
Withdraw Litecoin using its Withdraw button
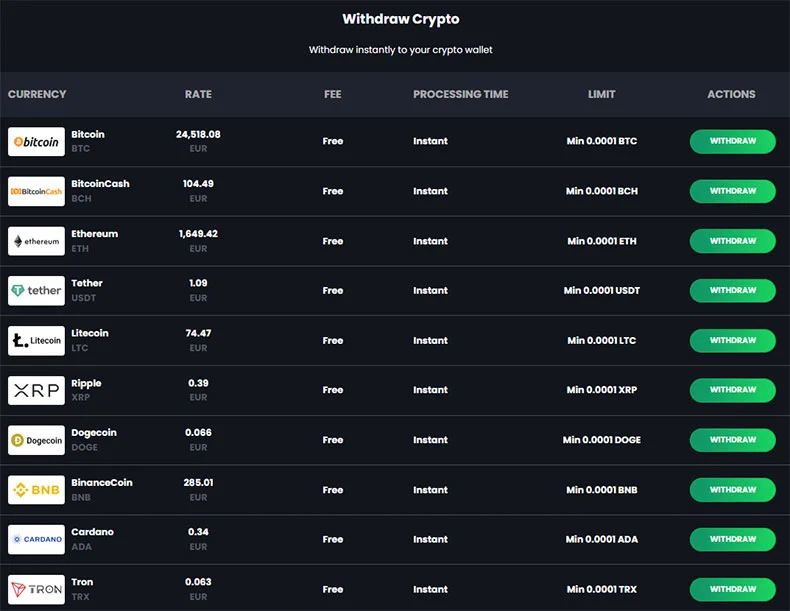733,341
